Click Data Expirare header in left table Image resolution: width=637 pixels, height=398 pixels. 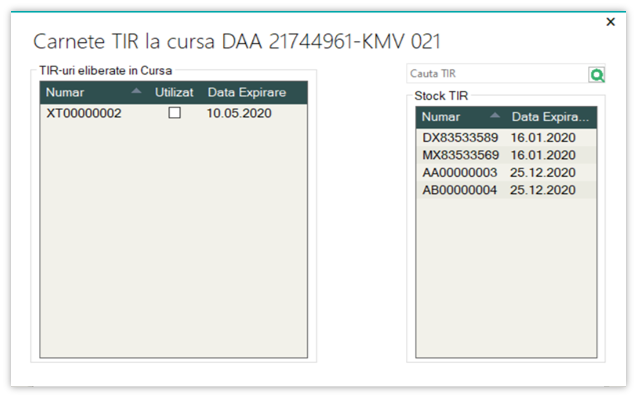(247, 93)
